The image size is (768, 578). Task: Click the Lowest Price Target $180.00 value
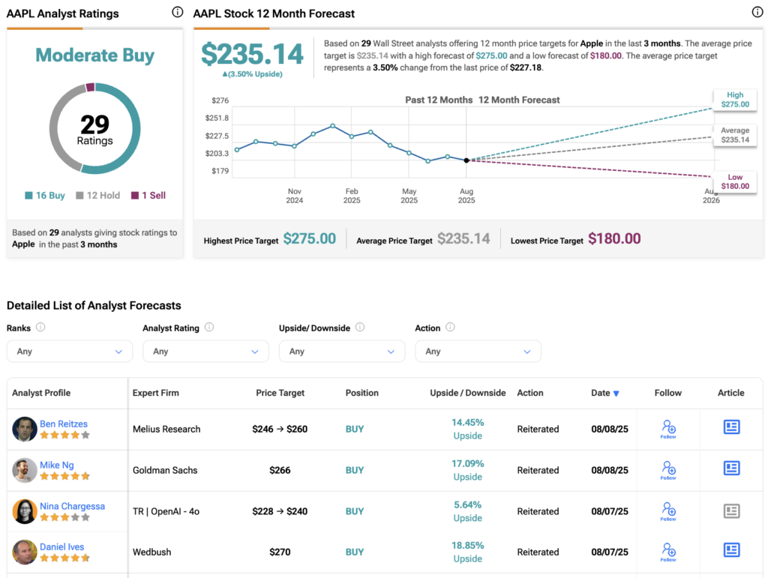(x=614, y=239)
